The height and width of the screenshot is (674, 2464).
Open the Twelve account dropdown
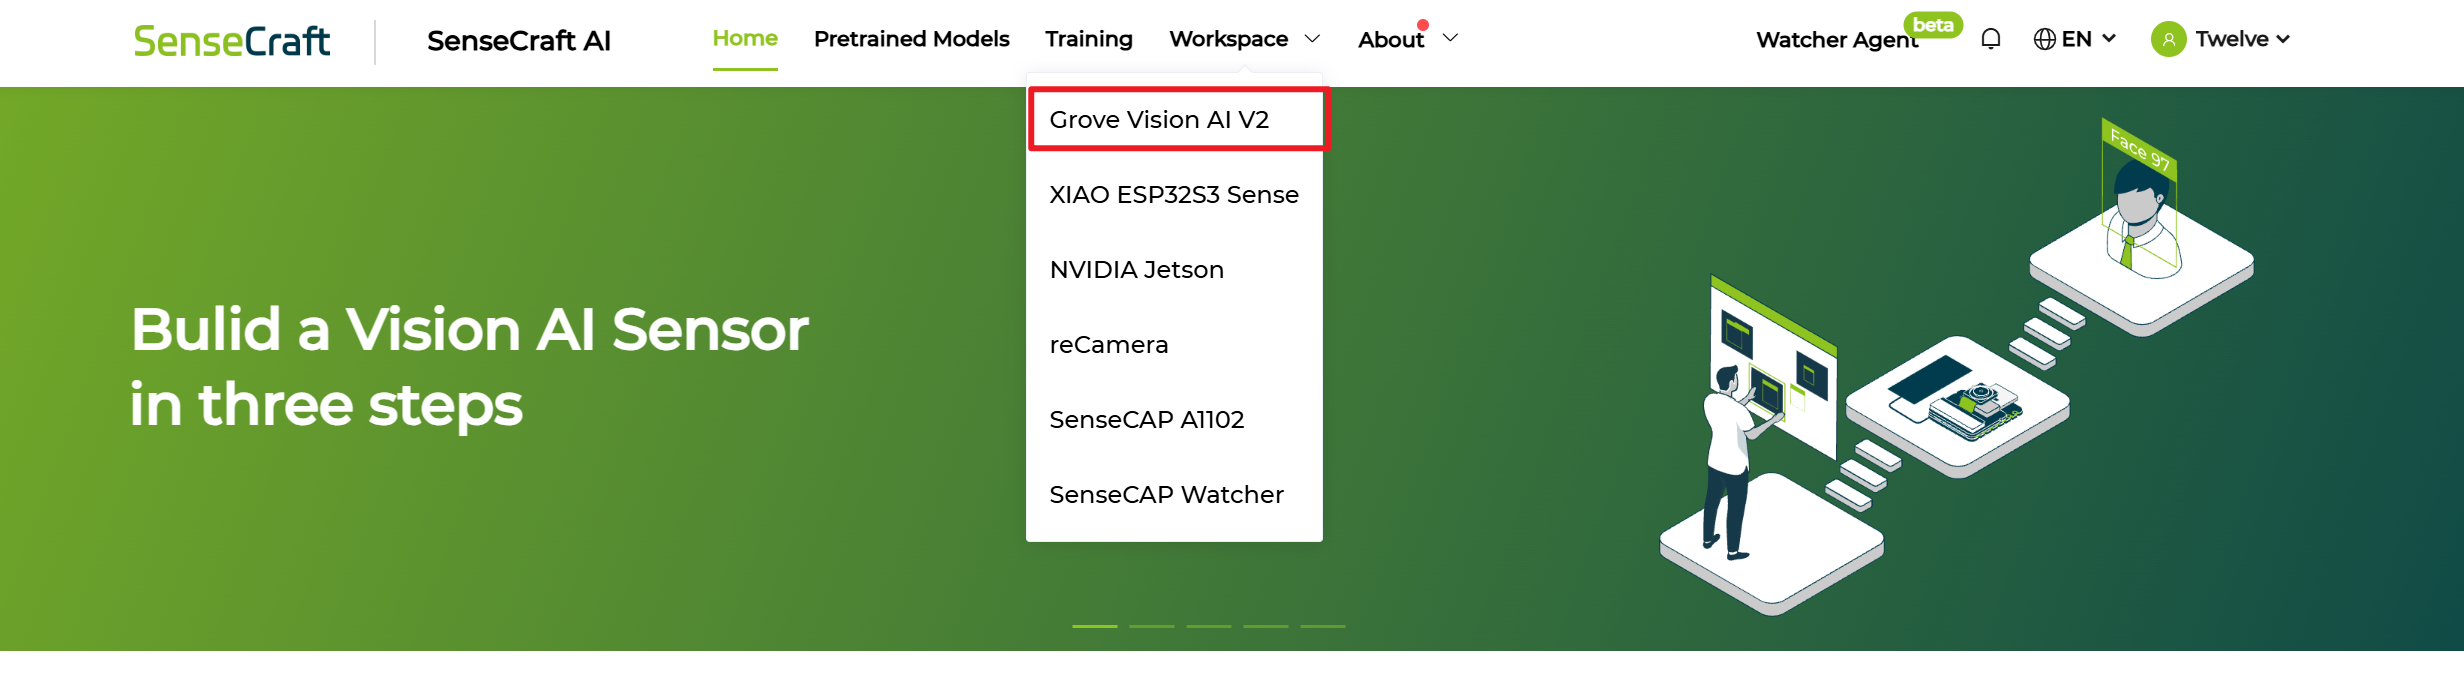[2242, 39]
